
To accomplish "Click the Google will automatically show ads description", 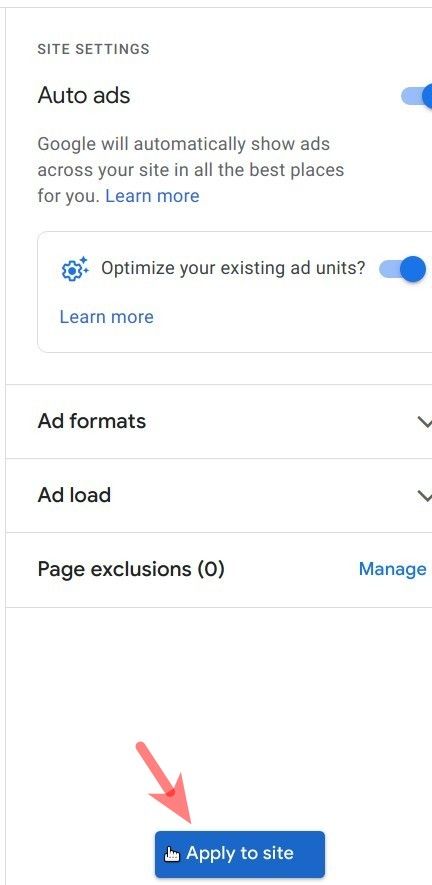I will (x=191, y=170).
